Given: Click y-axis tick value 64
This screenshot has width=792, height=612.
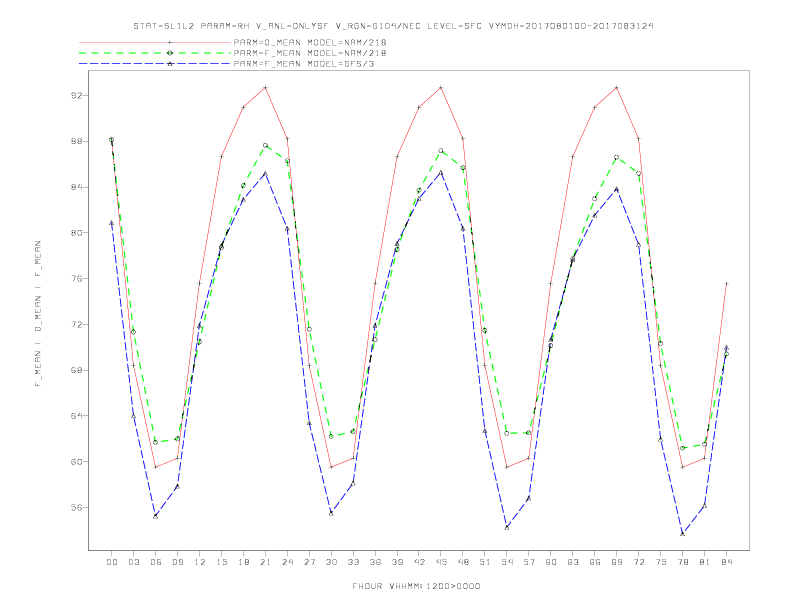Looking at the screenshot, I should pyautogui.click(x=77, y=416).
